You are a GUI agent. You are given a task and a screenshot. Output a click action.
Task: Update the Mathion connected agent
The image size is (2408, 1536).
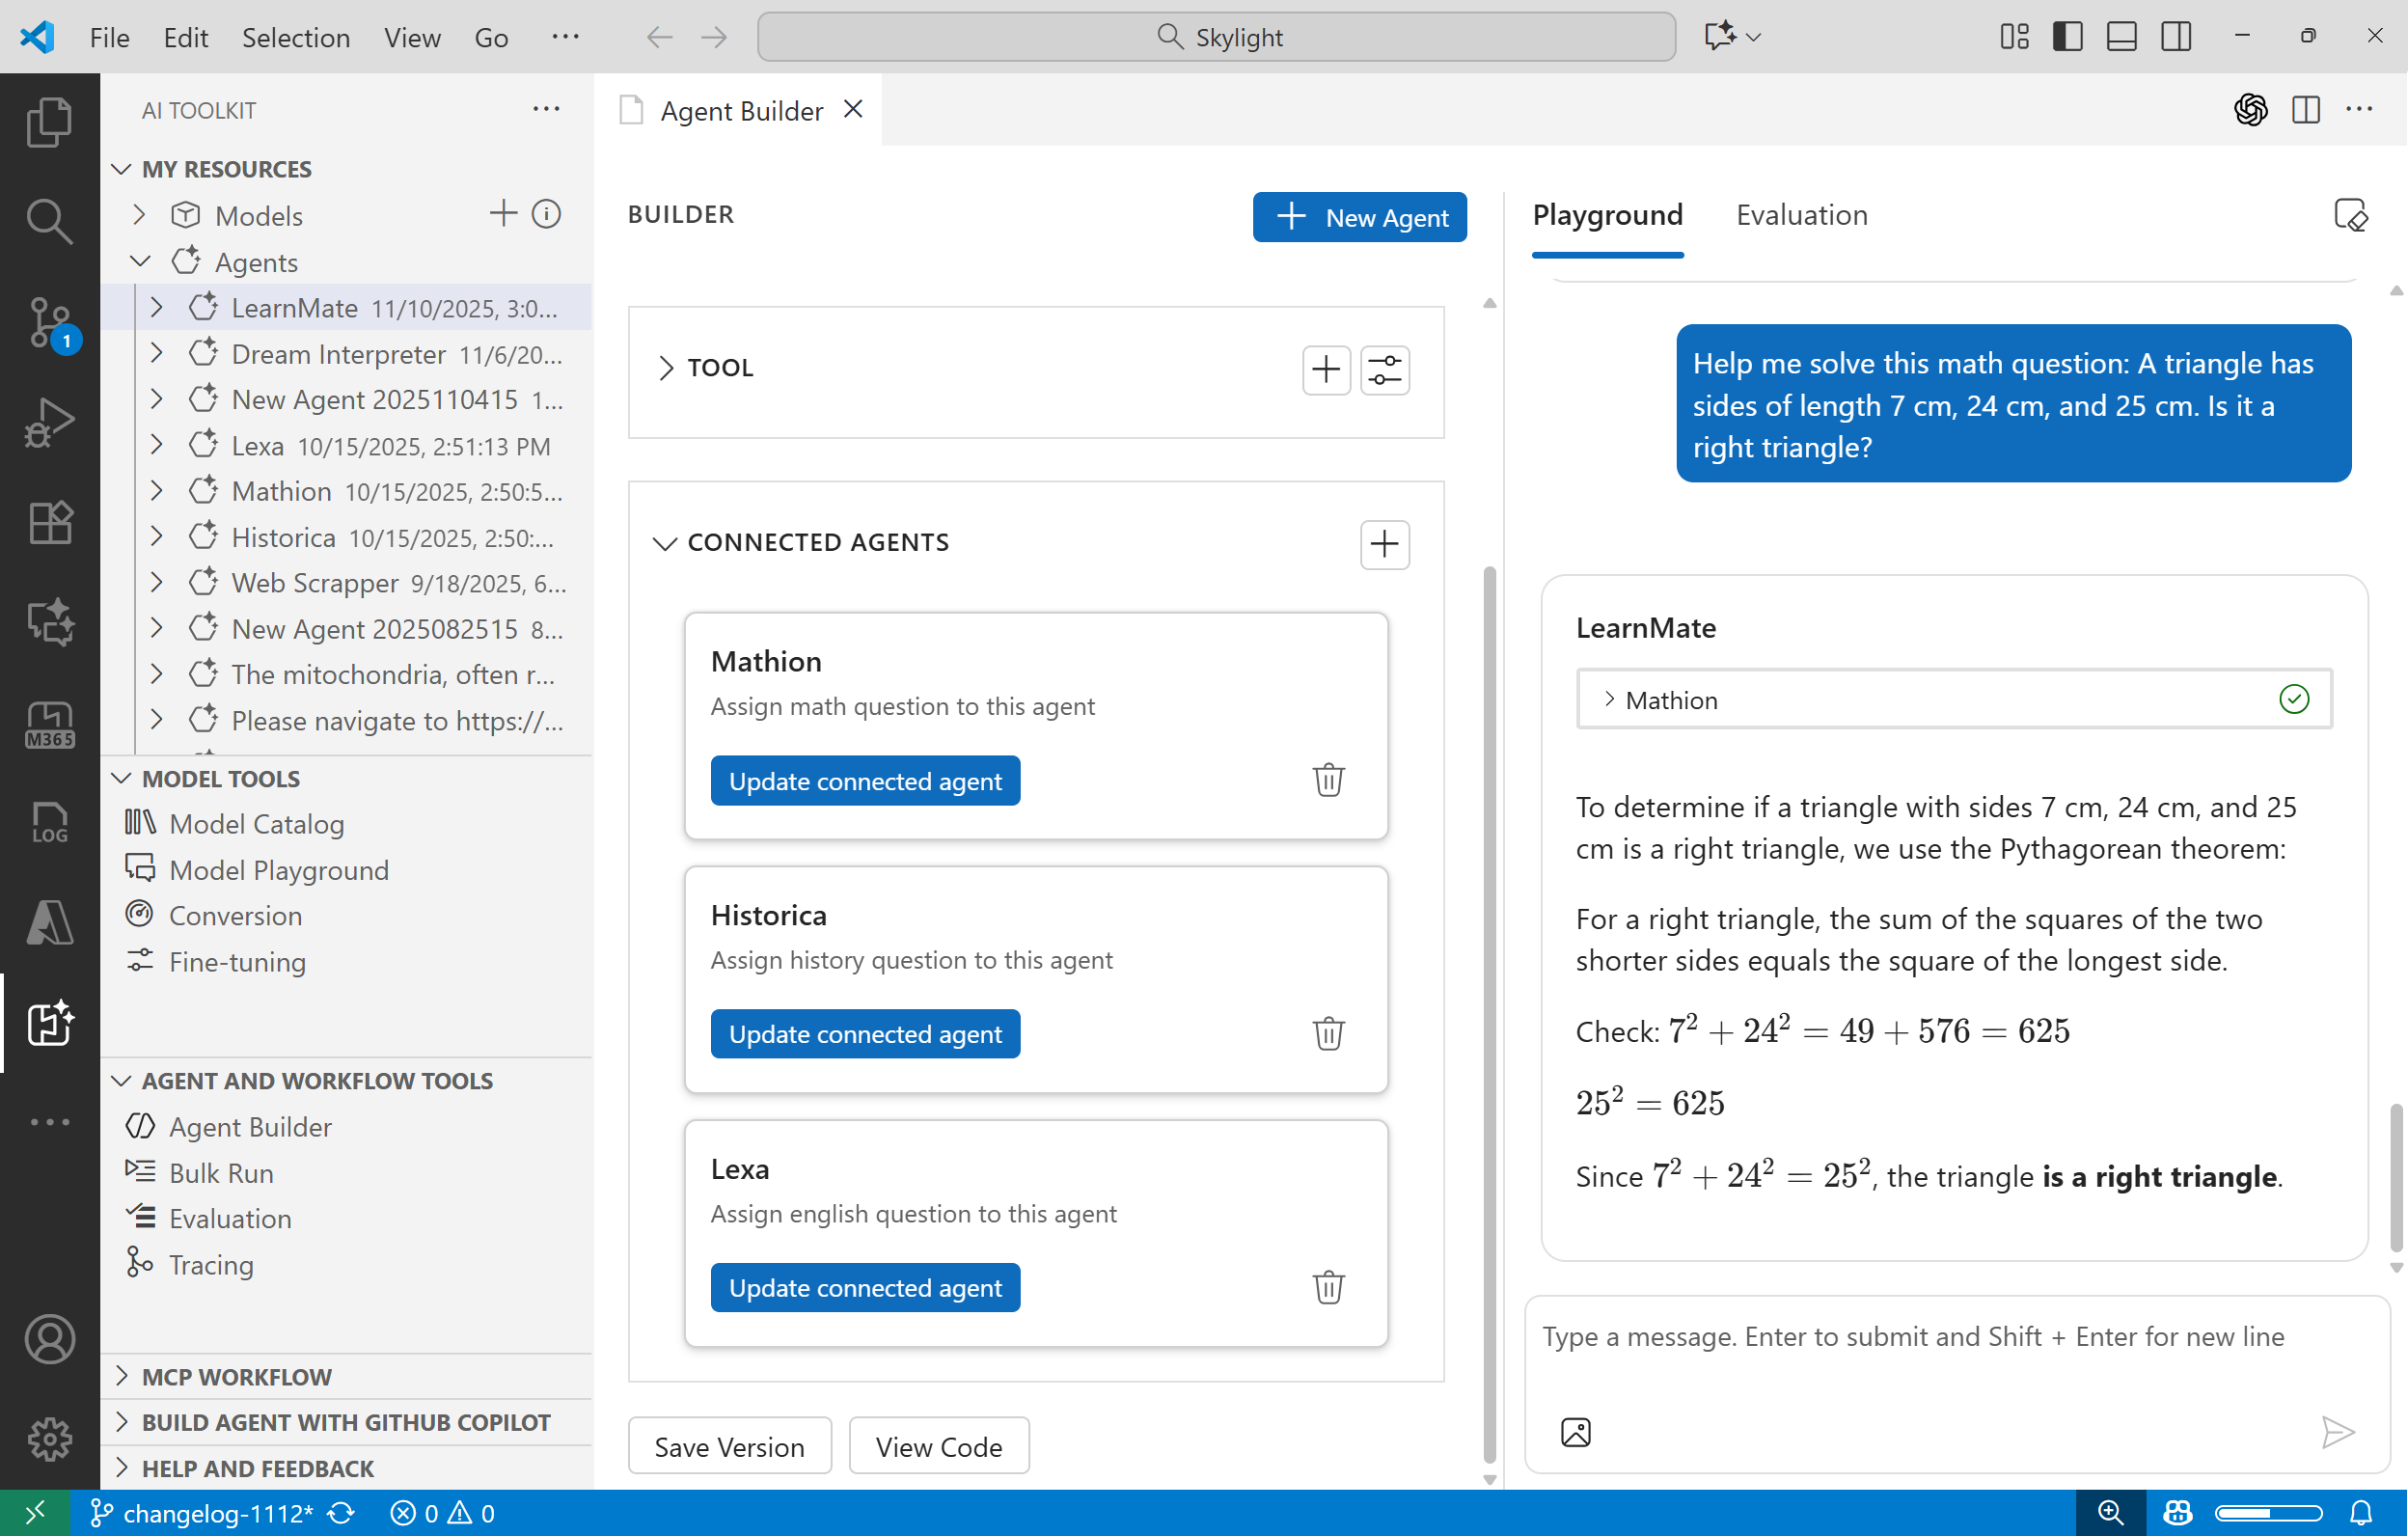[x=865, y=780]
